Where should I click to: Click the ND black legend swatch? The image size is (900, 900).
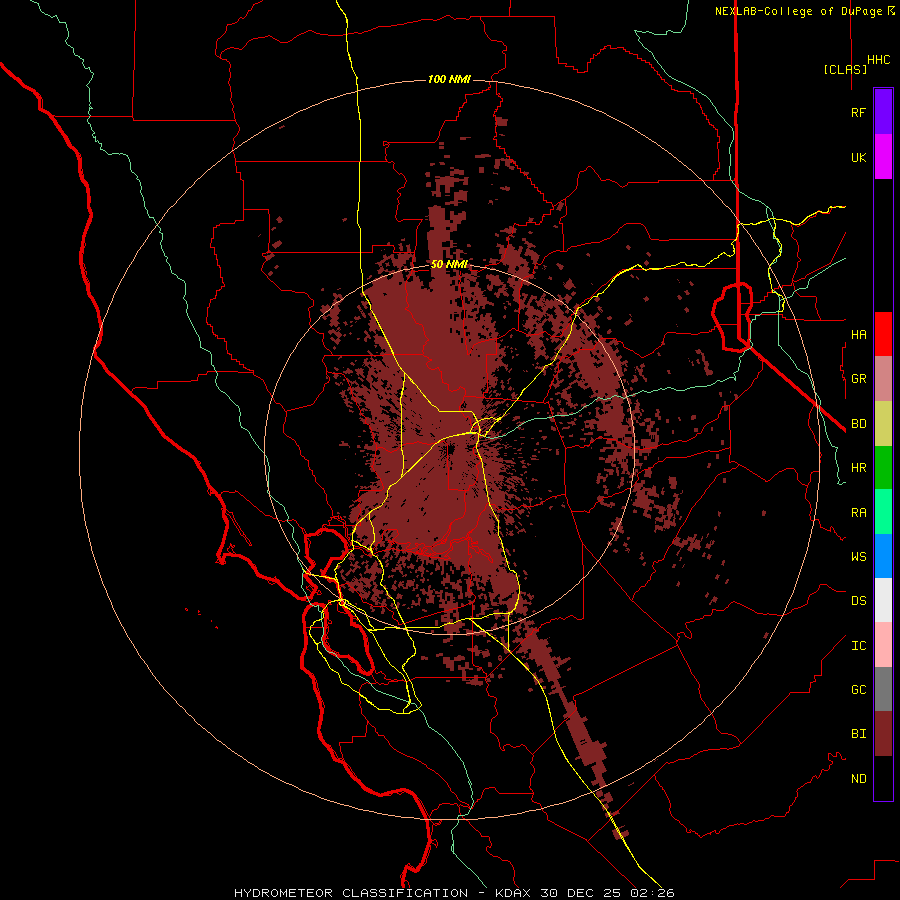click(883, 778)
